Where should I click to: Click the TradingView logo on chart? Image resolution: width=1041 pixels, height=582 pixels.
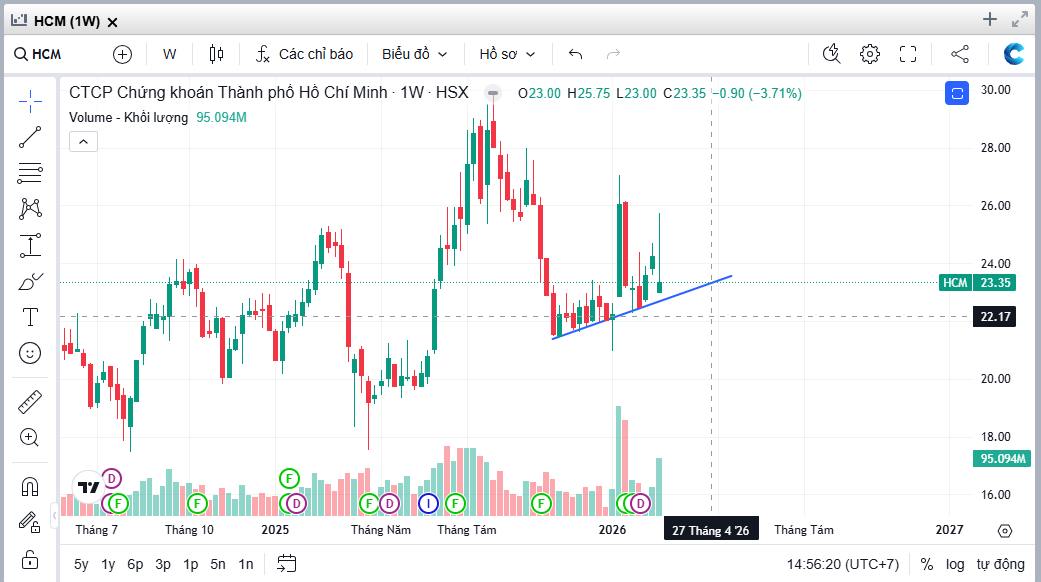coord(88,487)
